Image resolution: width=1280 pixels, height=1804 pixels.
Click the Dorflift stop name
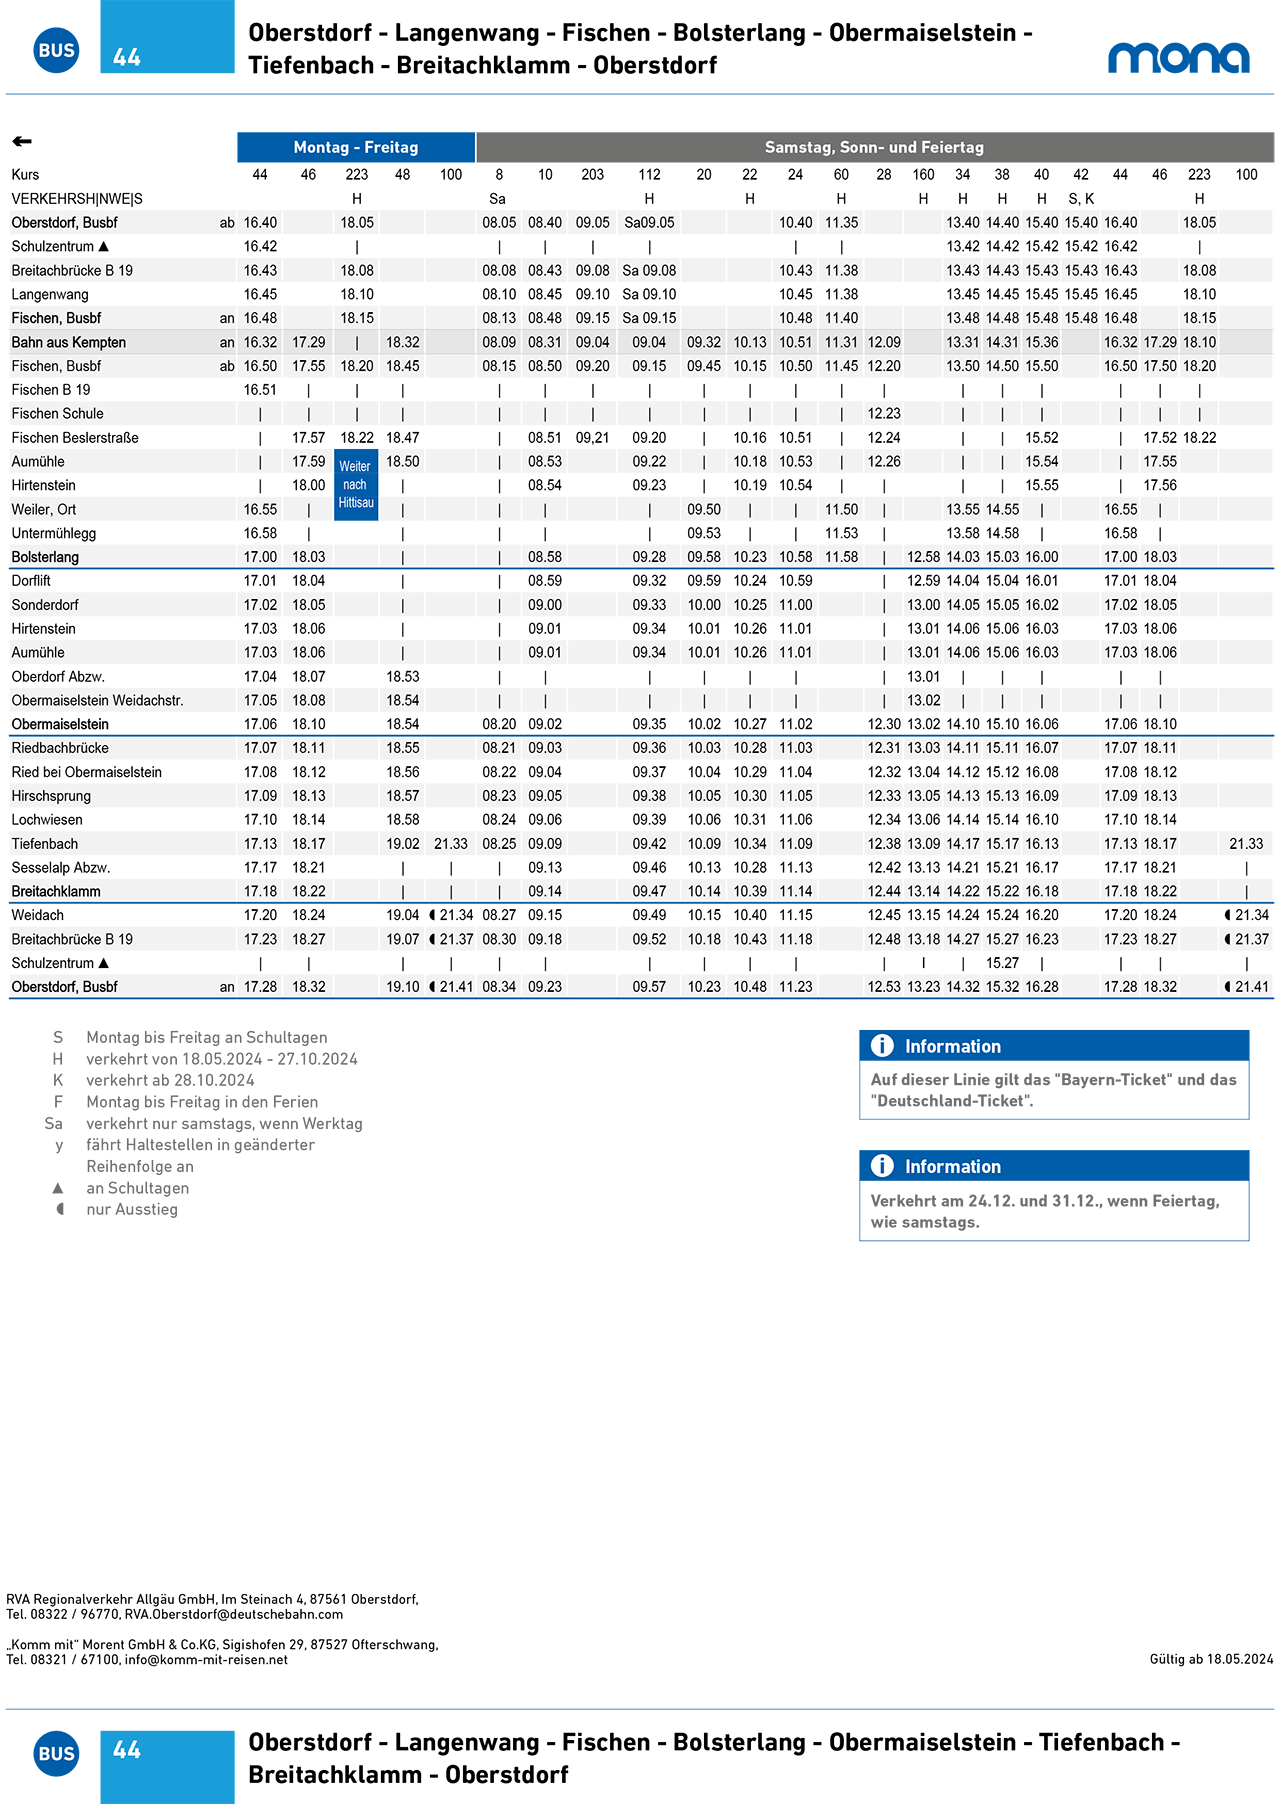31,580
